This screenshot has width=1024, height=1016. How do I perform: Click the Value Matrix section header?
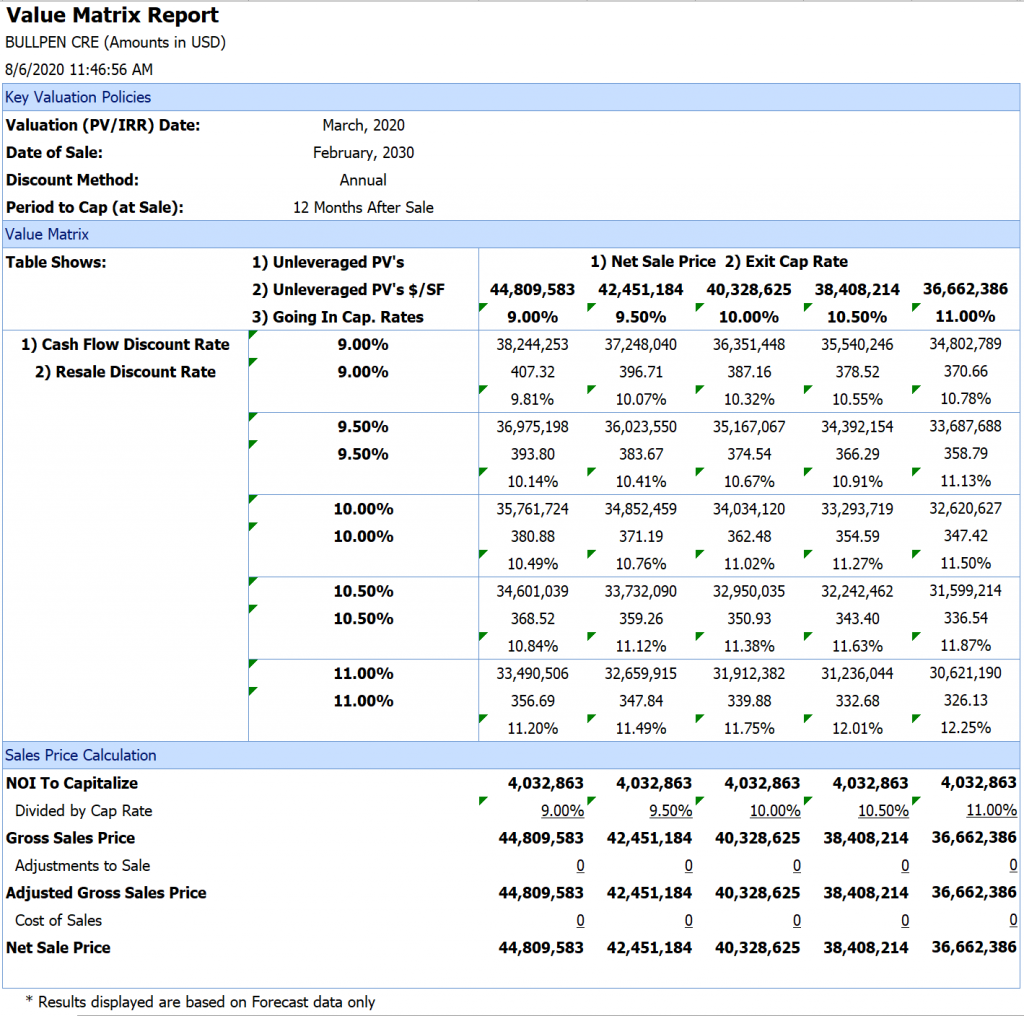511,234
